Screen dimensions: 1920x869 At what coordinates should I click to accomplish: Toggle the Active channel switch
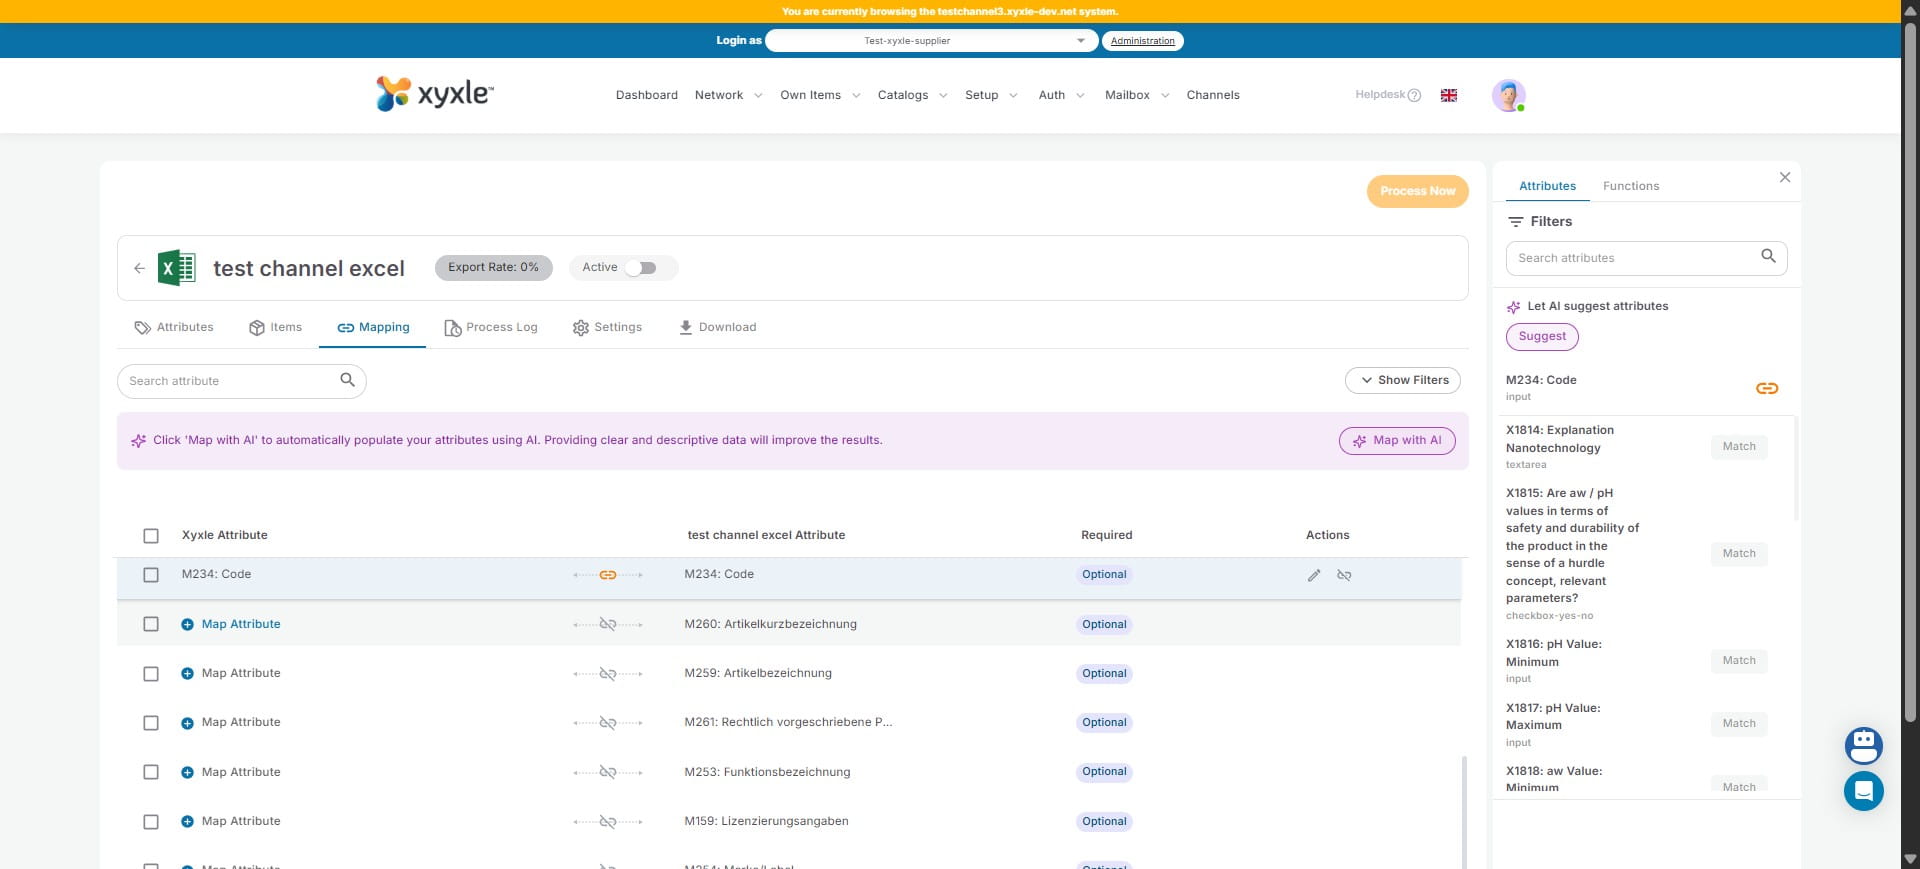point(641,268)
